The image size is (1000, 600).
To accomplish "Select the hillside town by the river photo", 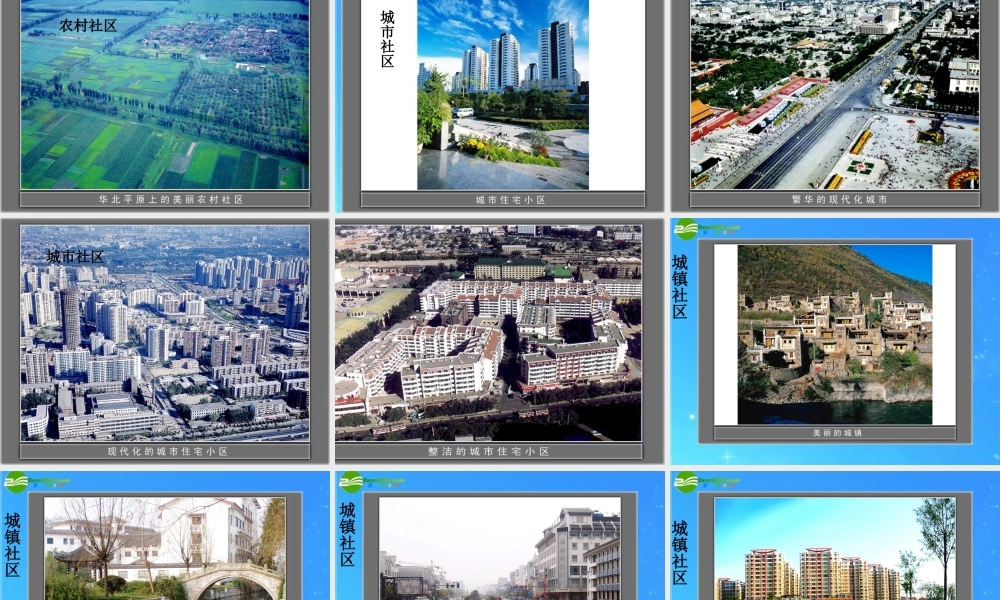I will [834, 335].
